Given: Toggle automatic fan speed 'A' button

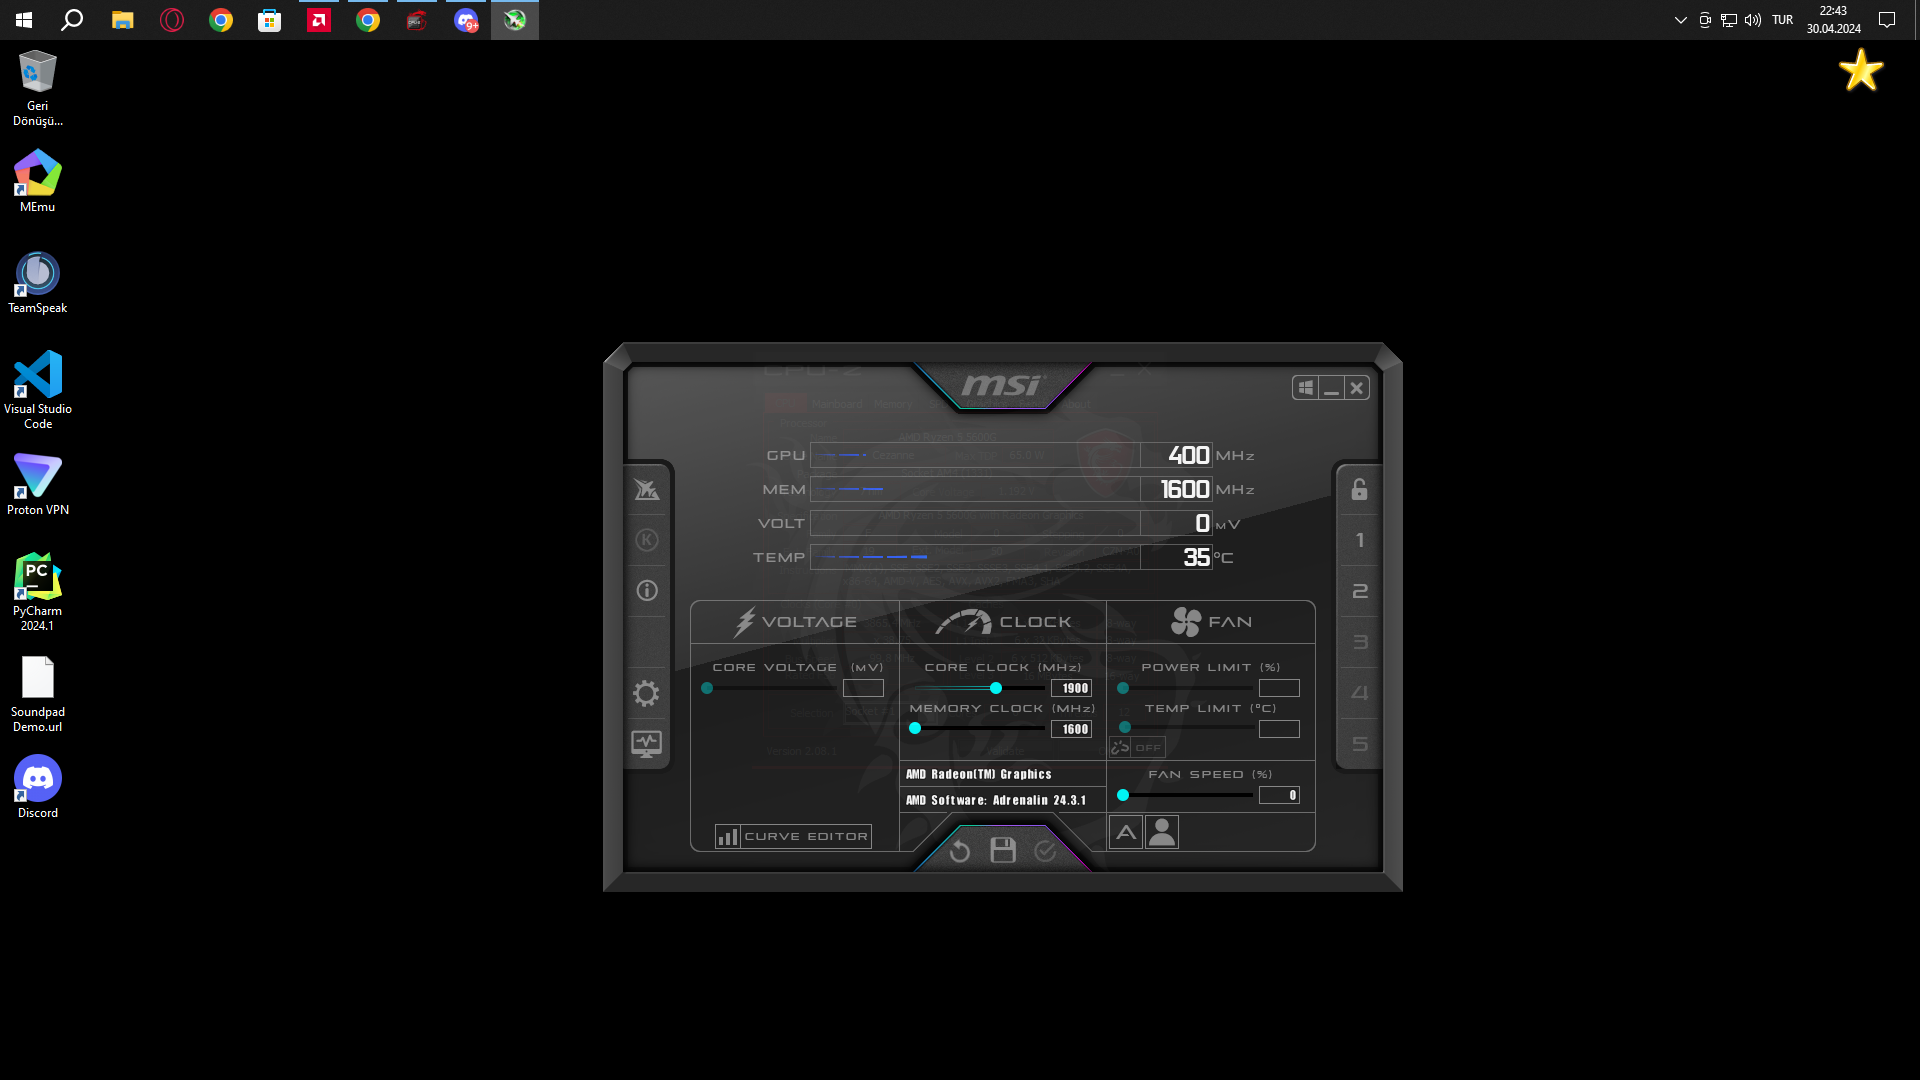Looking at the screenshot, I should (1126, 832).
